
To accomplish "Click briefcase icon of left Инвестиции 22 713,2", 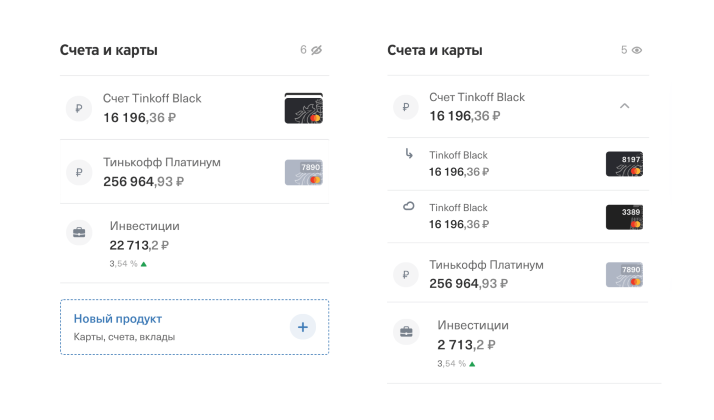I will click(x=79, y=235).
